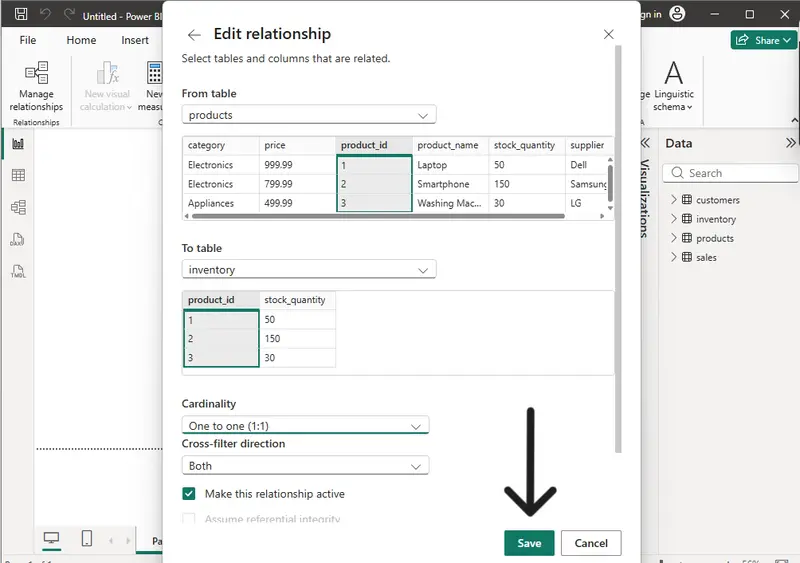Click the customers table icon
The image size is (800, 563).
687,200
